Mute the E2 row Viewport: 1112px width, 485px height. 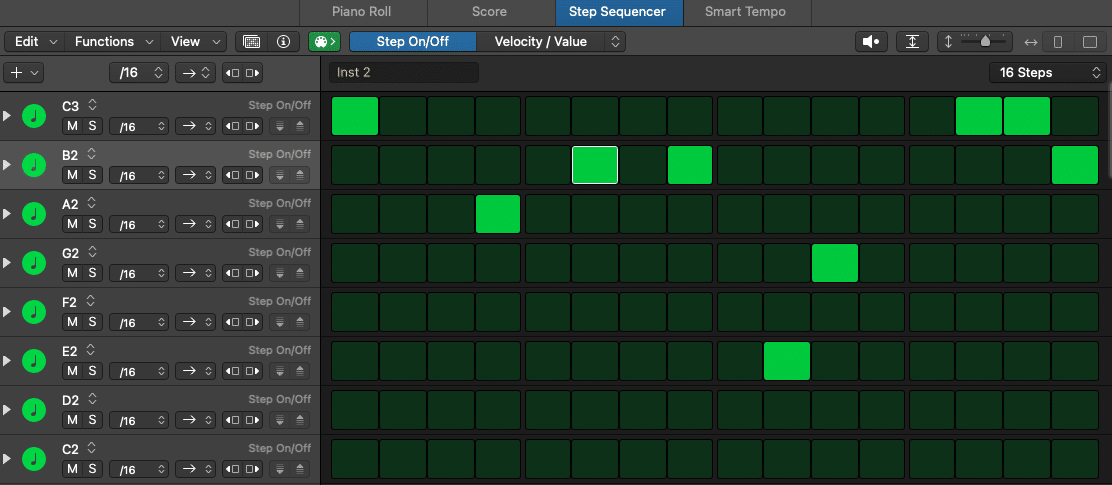tap(72, 371)
